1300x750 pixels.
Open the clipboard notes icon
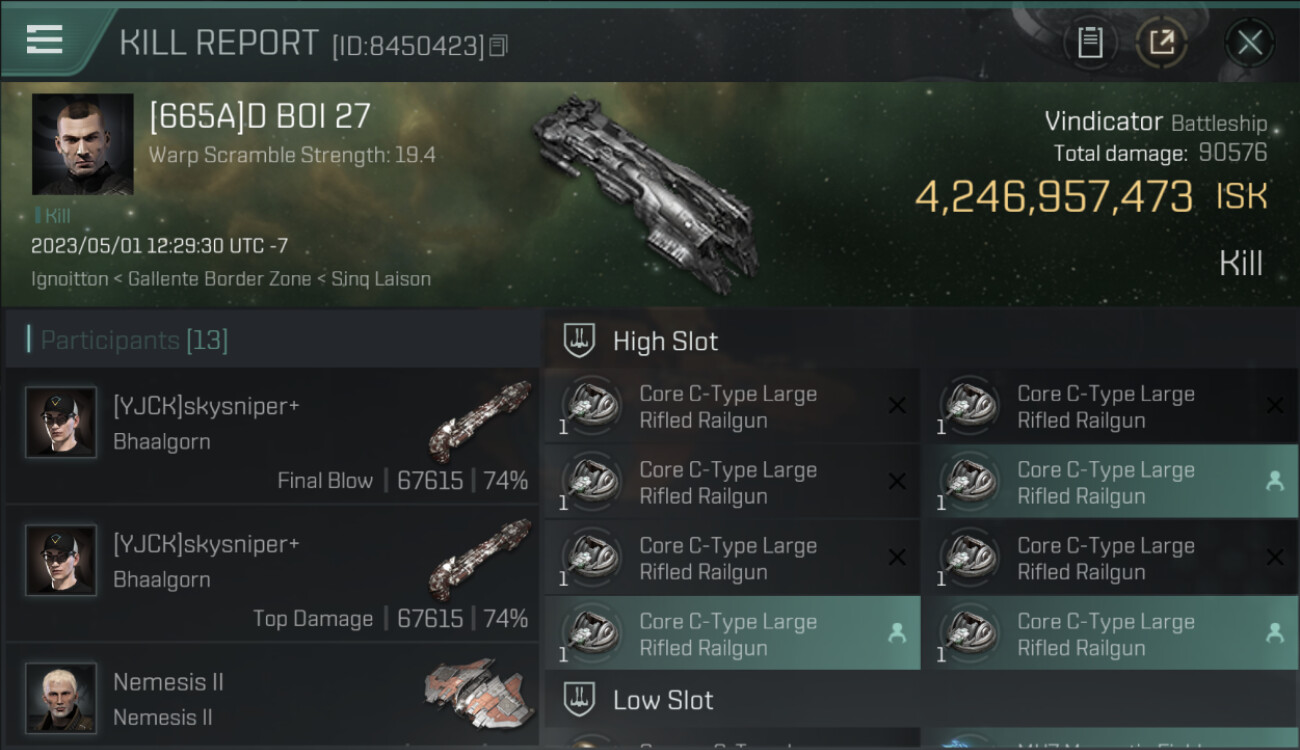pyautogui.click(x=1090, y=42)
